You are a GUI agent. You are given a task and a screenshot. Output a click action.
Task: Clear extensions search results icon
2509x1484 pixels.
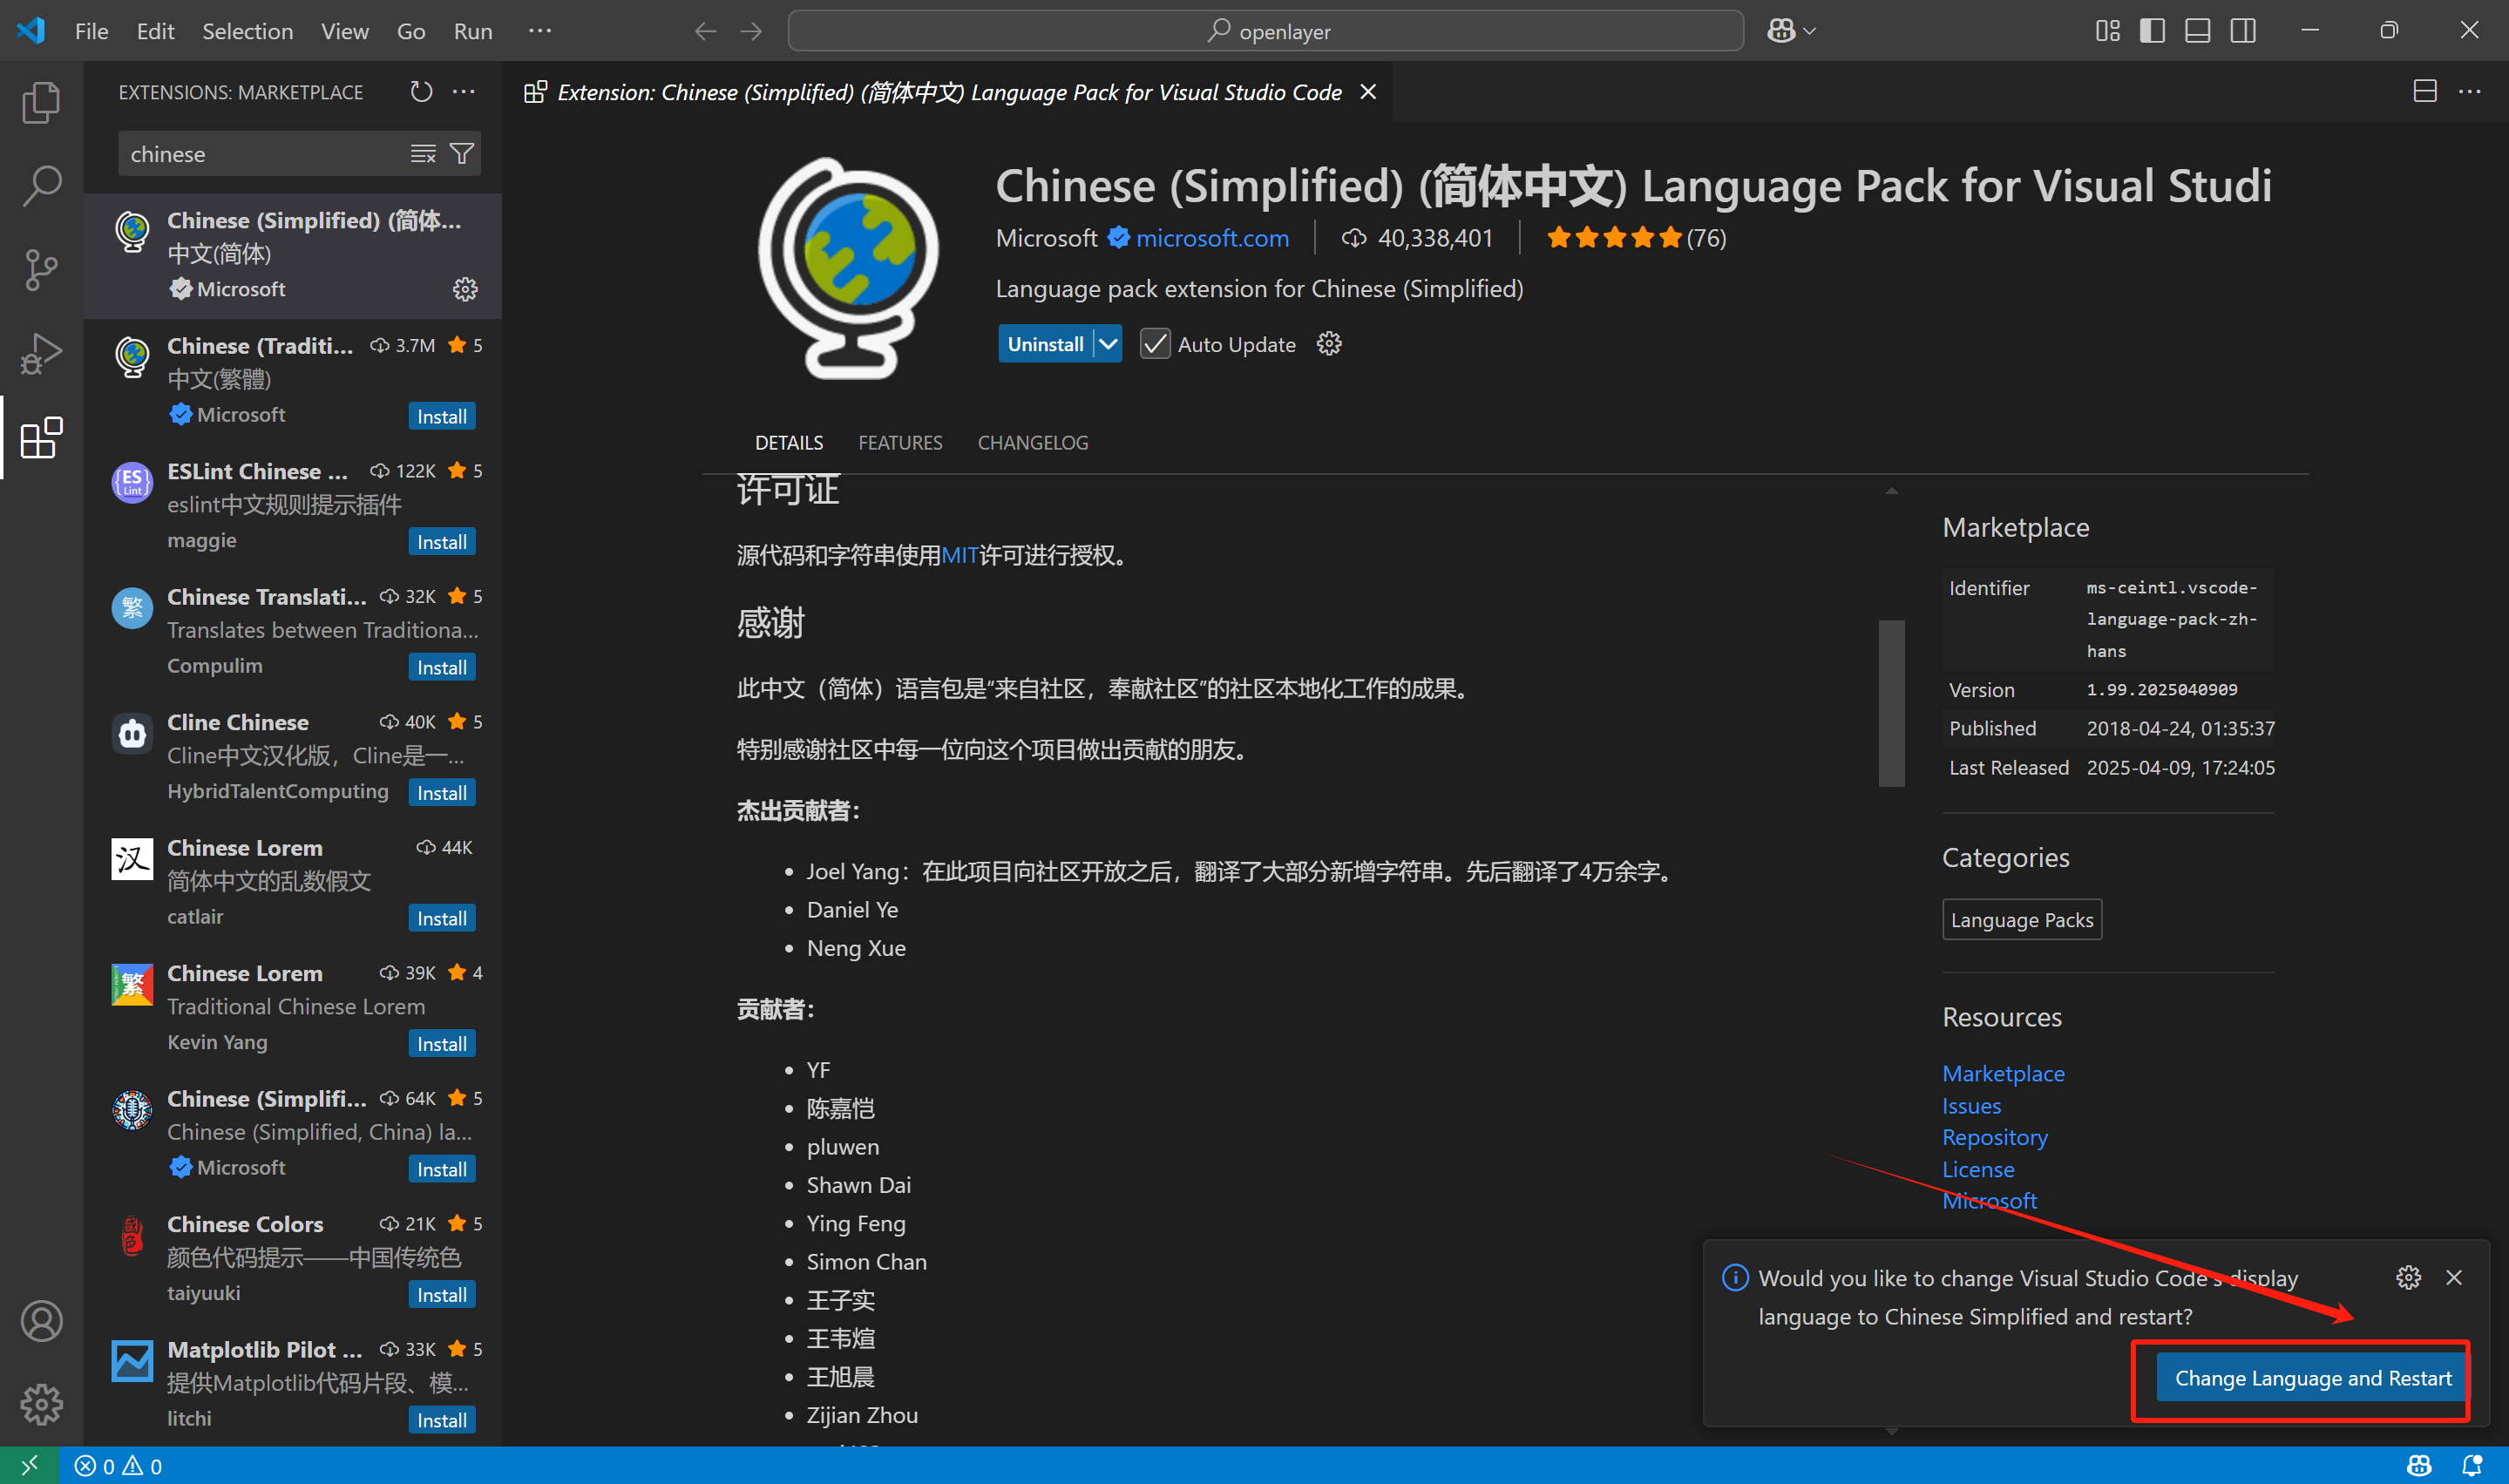pyautogui.click(x=423, y=154)
